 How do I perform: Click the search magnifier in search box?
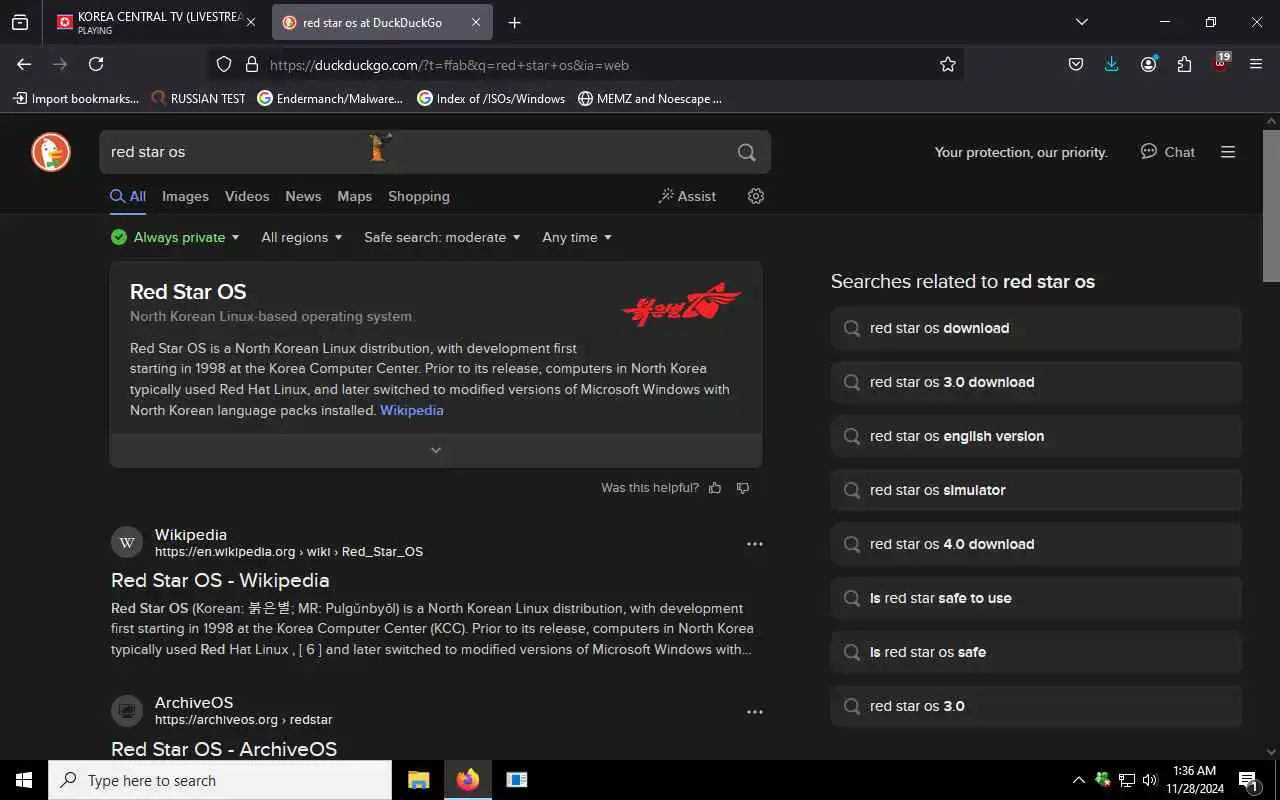click(x=746, y=152)
